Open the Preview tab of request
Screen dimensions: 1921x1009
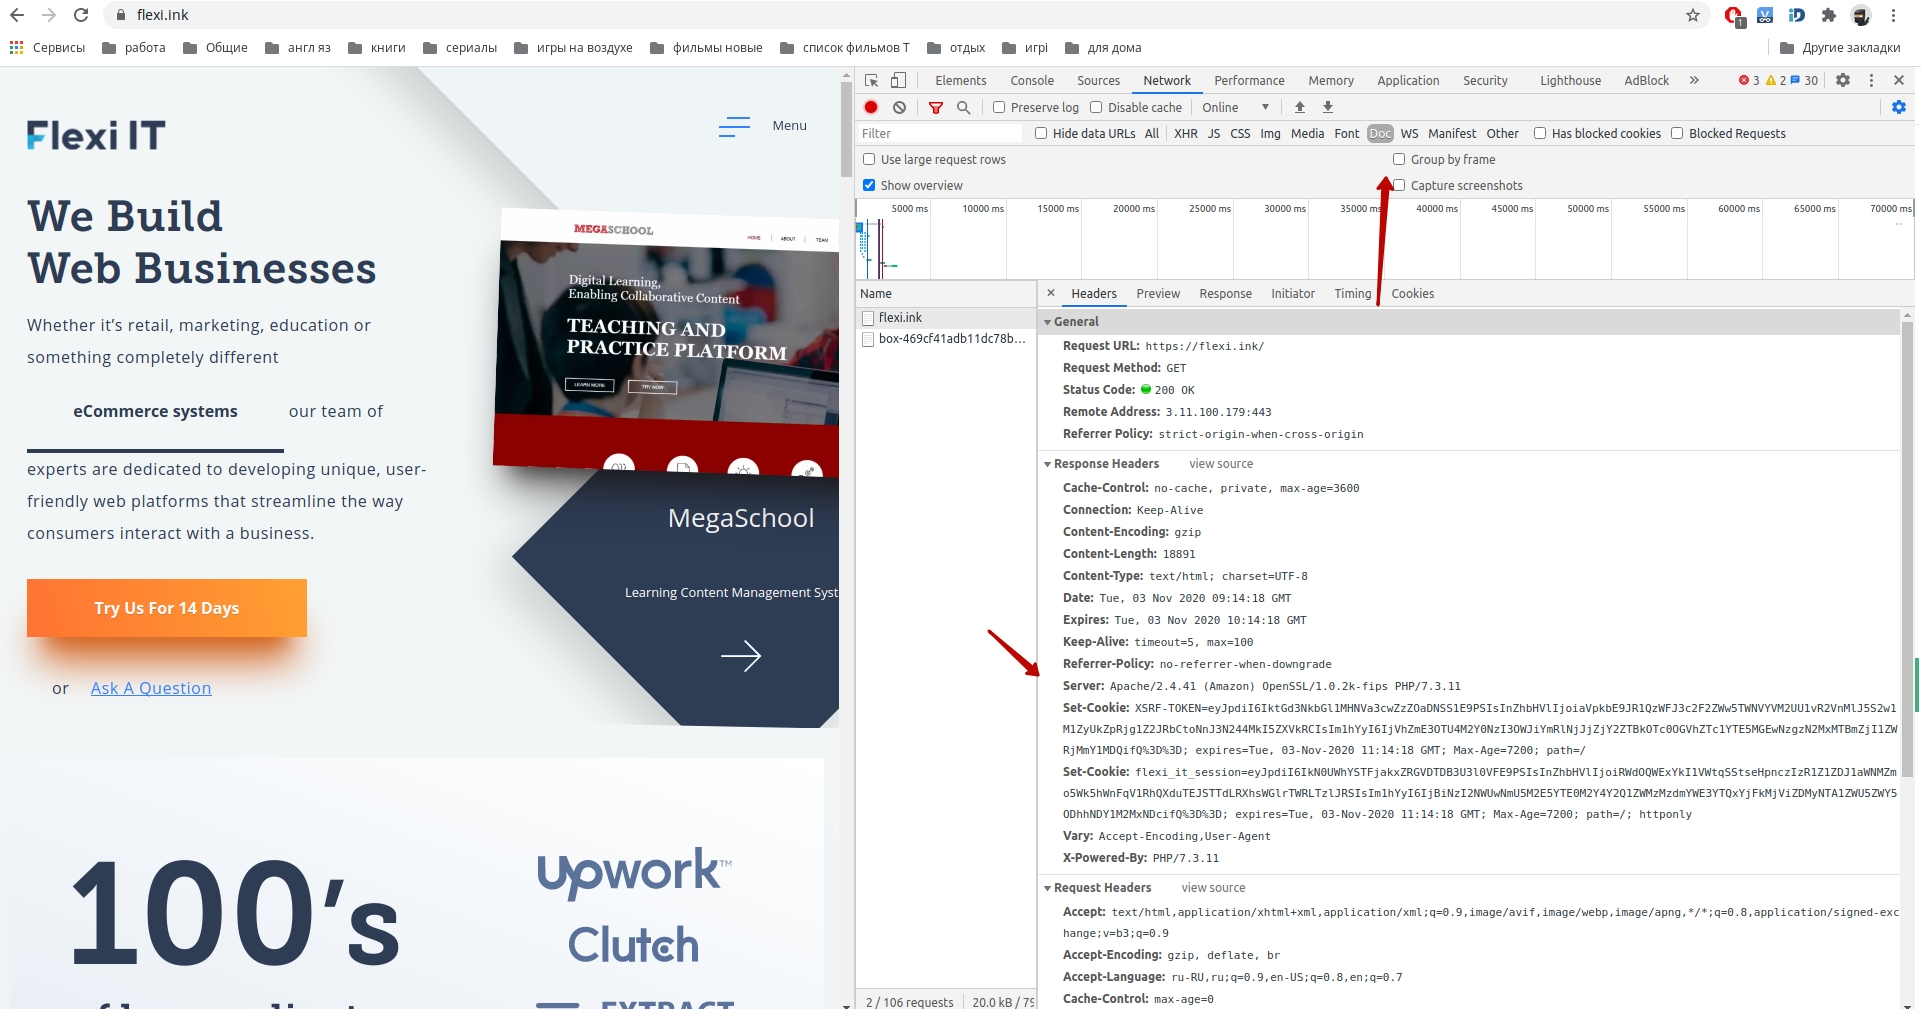(1158, 293)
